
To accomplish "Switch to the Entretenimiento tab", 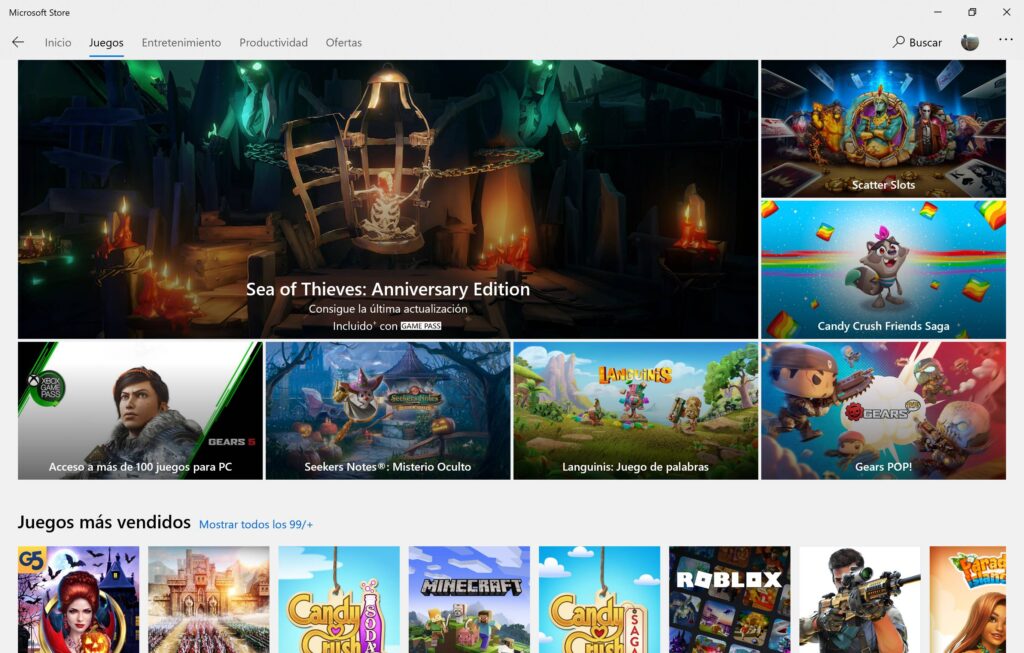I will click(181, 43).
